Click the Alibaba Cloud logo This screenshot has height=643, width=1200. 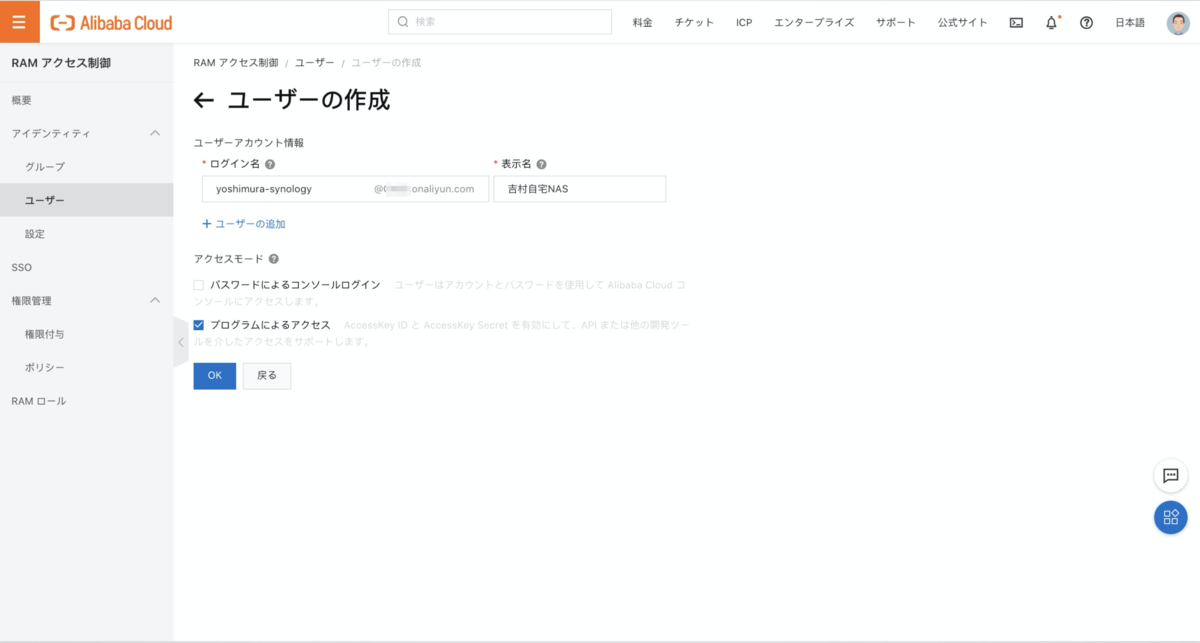pos(111,22)
